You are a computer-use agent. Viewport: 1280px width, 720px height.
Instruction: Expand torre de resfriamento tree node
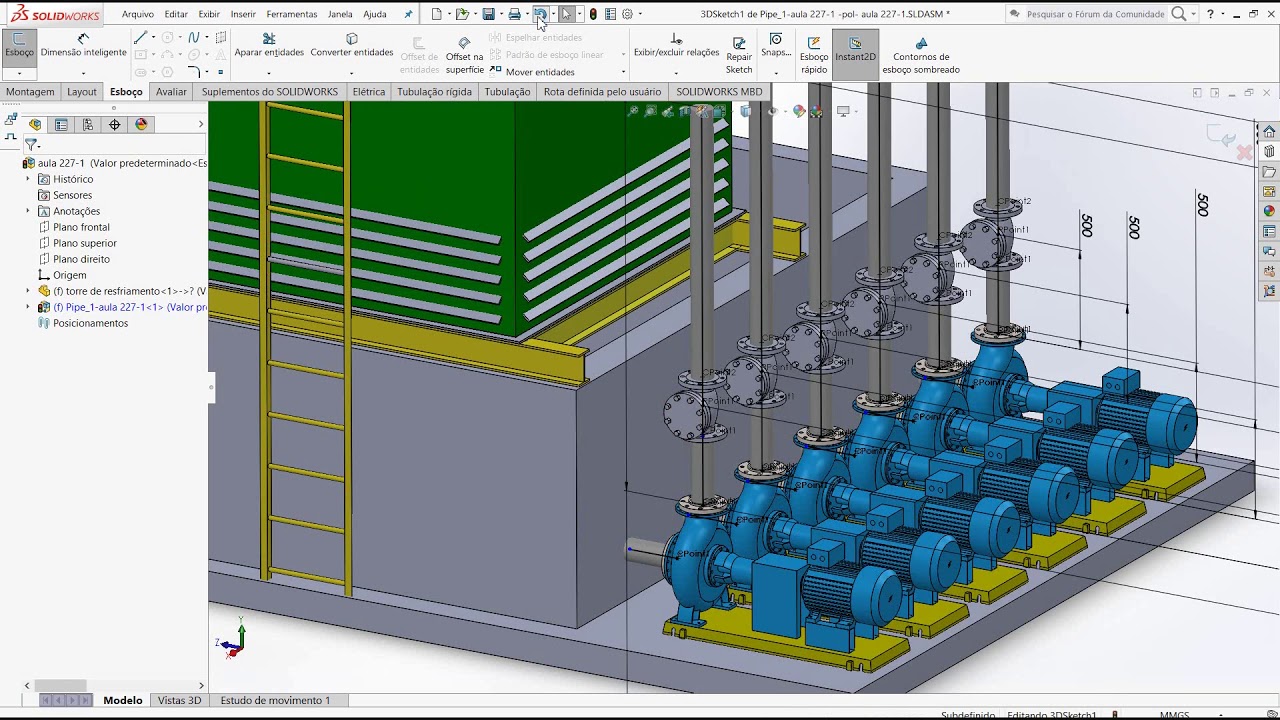[x=28, y=291]
